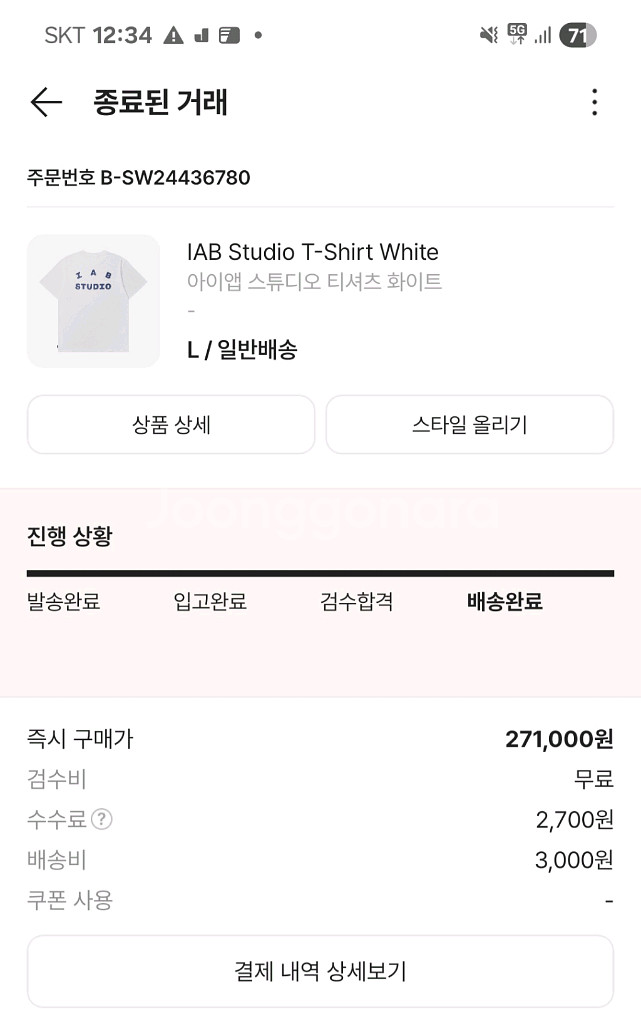Open the three-dot overflow menu
Screen dimensions: 641x1024
[x=594, y=101]
